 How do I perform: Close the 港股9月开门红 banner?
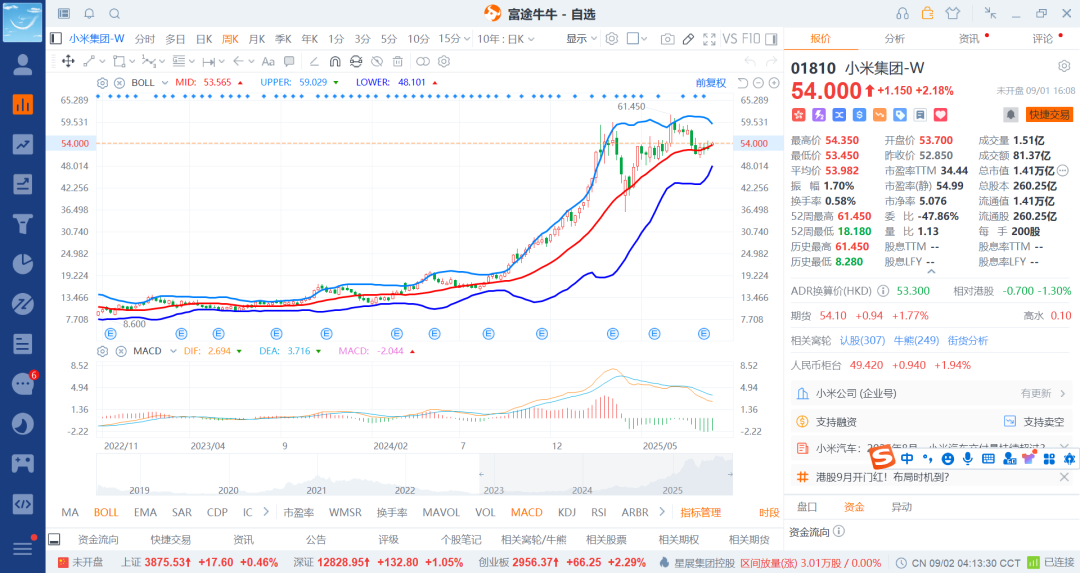pos(1064,477)
